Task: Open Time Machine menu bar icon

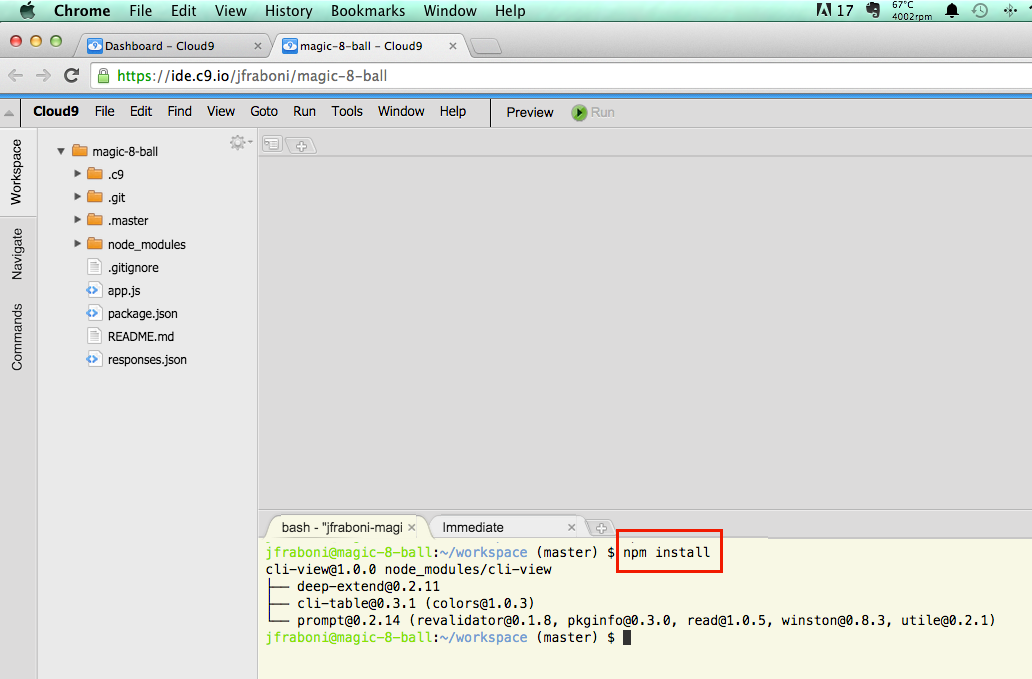Action: point(980,11)
